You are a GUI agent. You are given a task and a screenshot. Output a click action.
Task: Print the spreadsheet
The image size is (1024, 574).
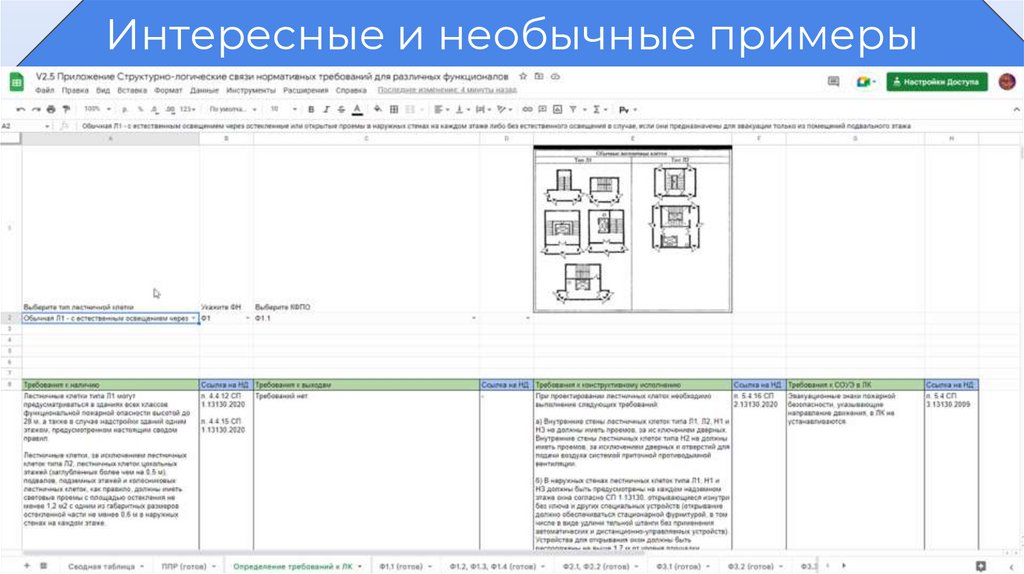[x=51, y=110]
